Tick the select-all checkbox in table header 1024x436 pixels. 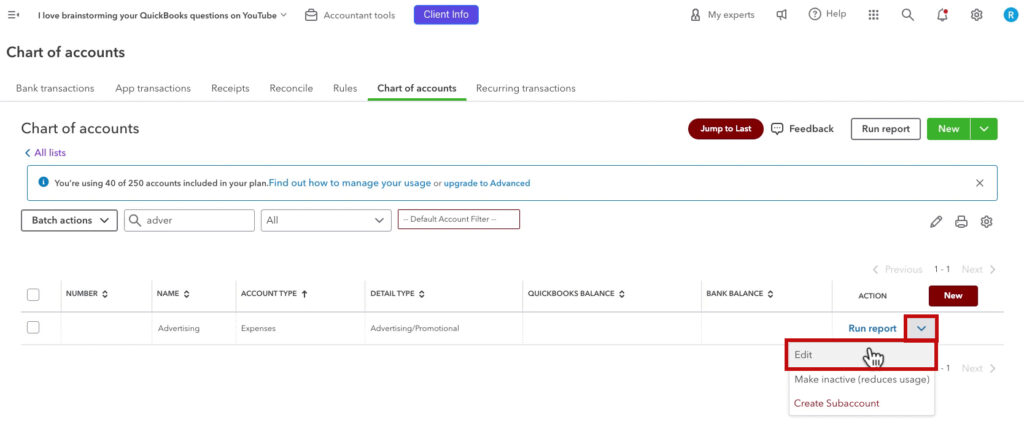33,295
